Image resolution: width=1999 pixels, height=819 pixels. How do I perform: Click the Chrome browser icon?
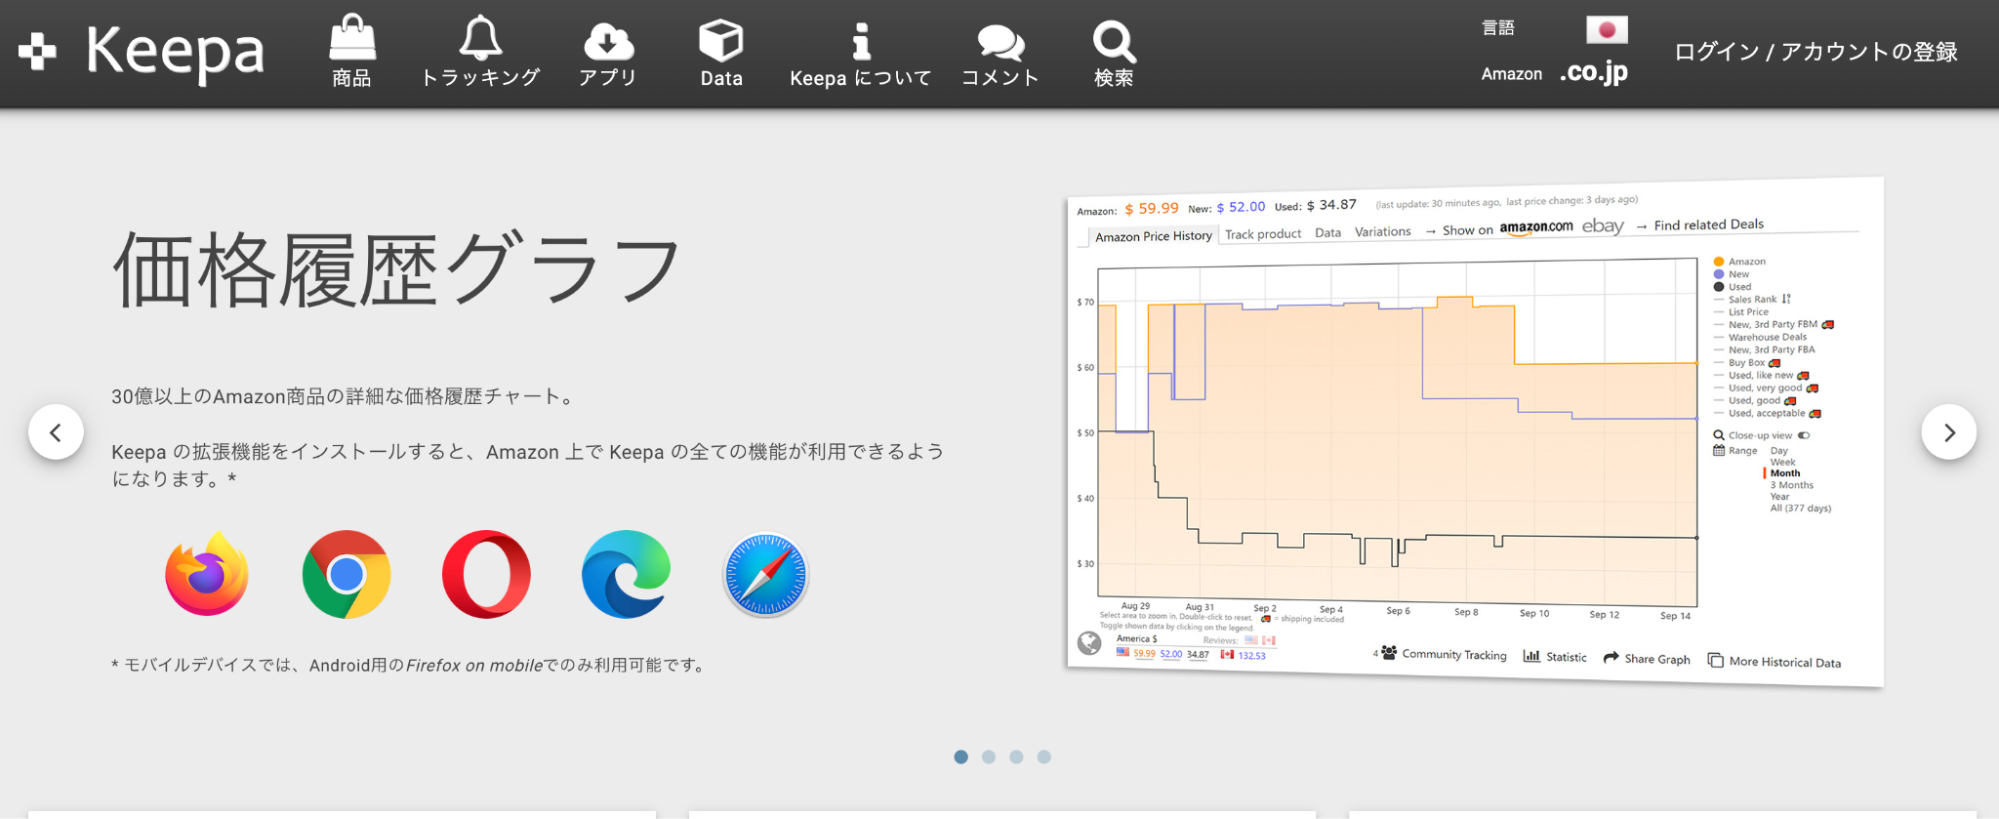pos(346,574)
